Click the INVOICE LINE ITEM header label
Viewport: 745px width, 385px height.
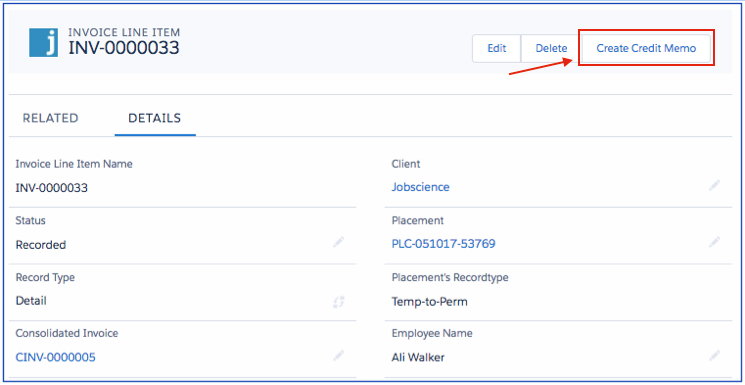coord(124,33)
